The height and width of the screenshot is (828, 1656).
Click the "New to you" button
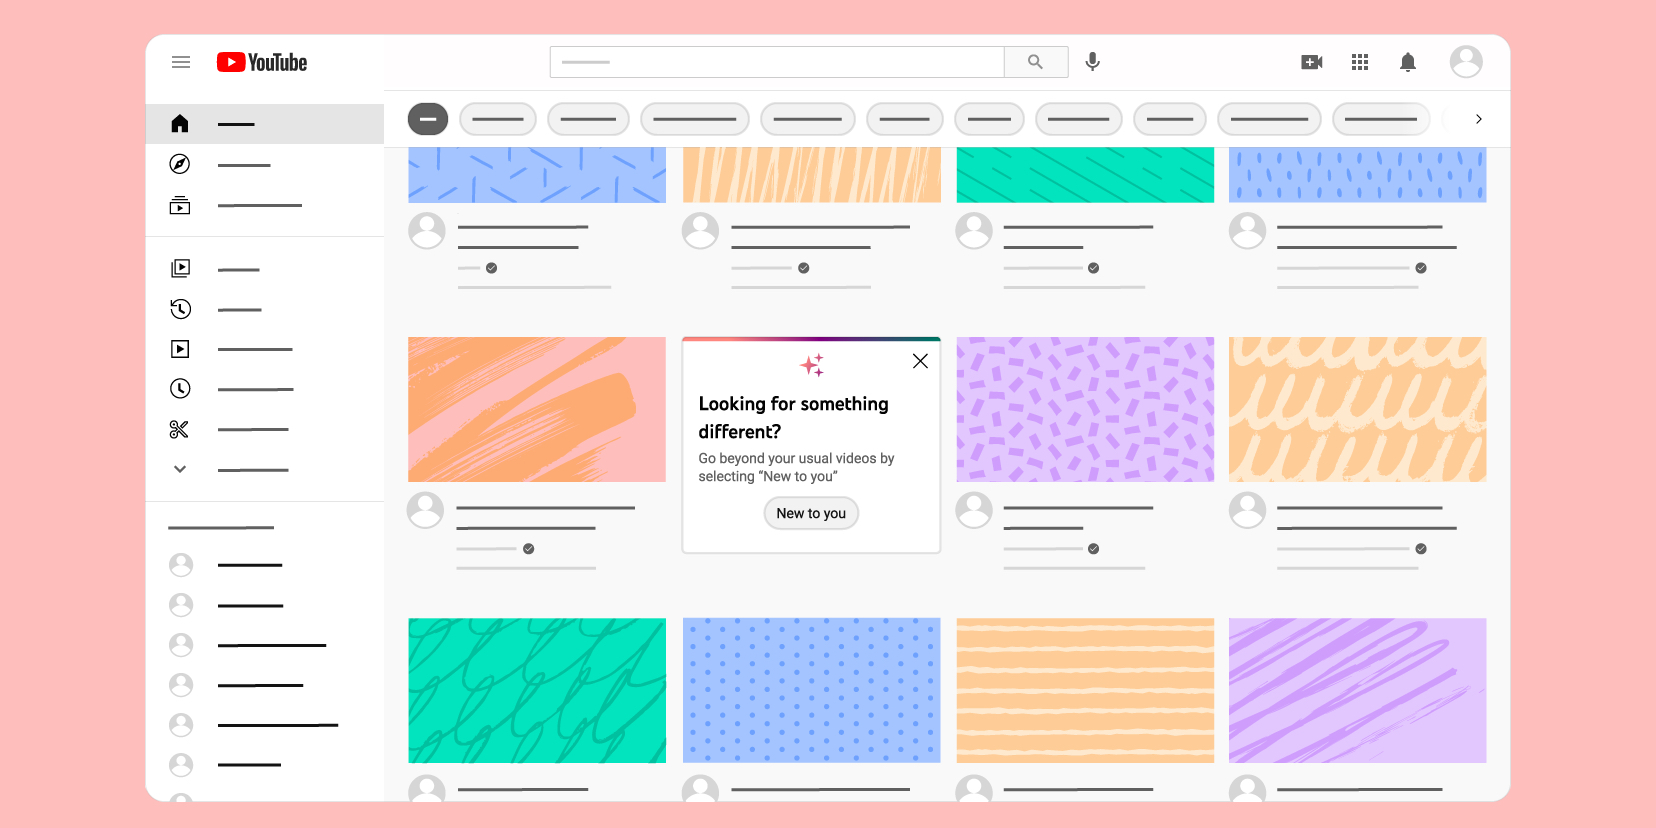[811, 513]
